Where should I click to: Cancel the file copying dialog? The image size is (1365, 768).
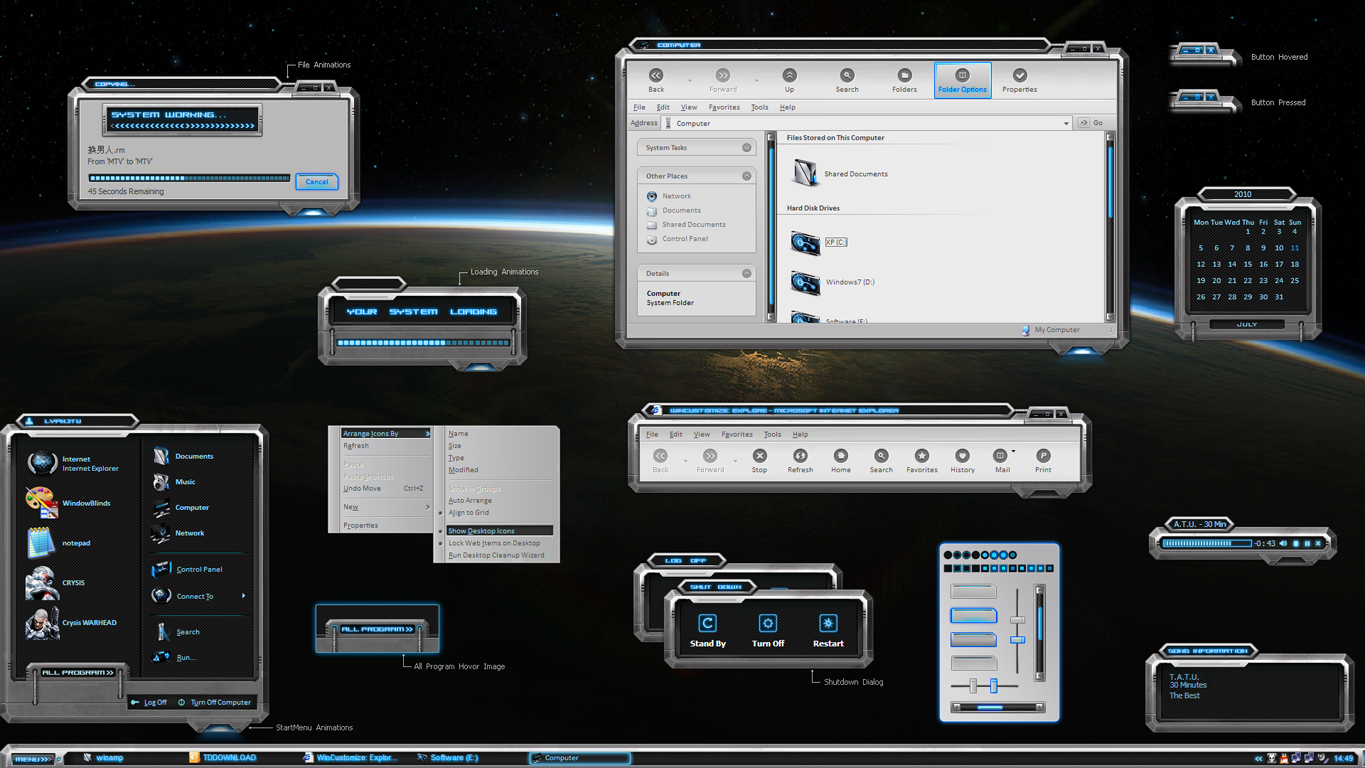(317, 182)
